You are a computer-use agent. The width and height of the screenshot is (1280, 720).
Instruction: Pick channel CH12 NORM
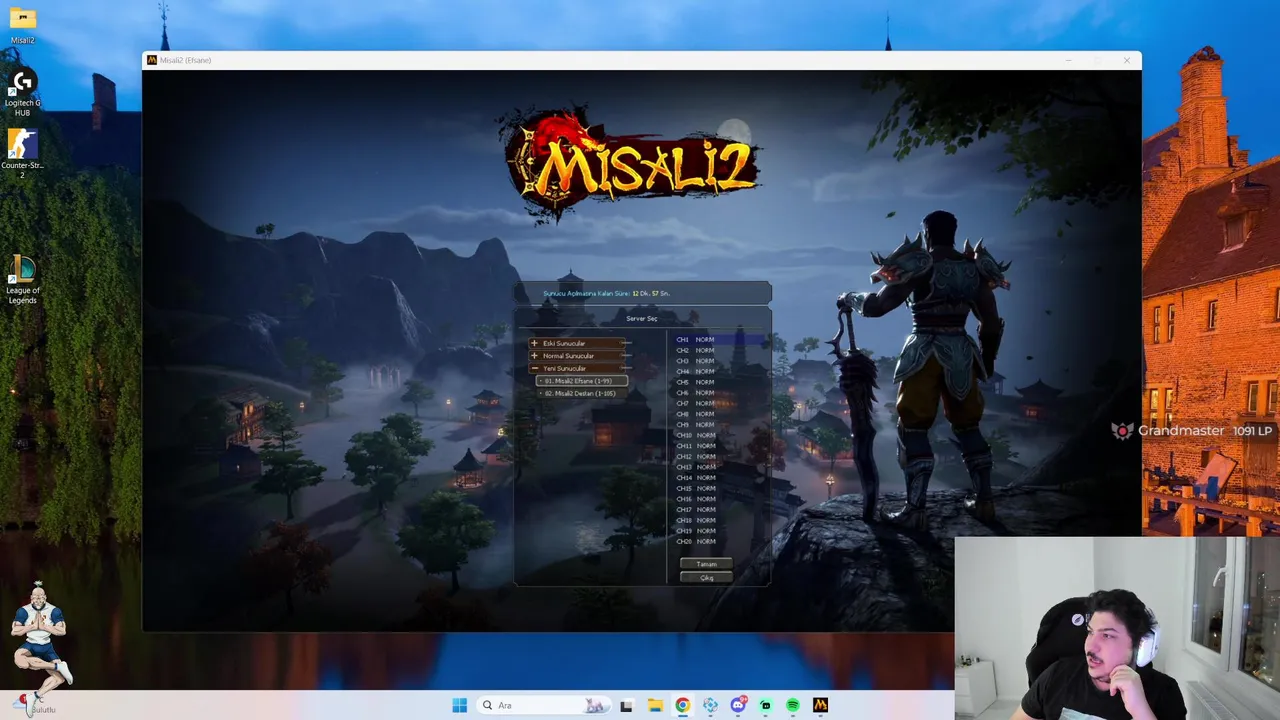point(718,456)
